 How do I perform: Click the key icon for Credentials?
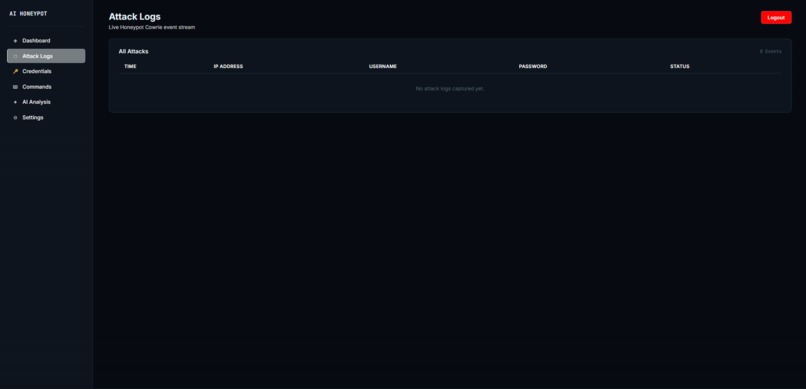click(x=15, y=71)
